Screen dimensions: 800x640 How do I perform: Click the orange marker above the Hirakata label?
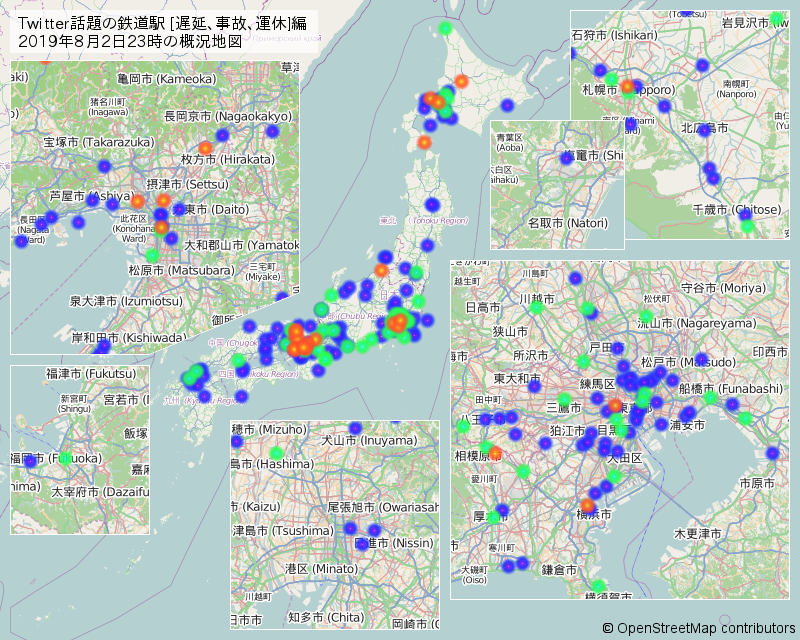click(x=205, y=148)
